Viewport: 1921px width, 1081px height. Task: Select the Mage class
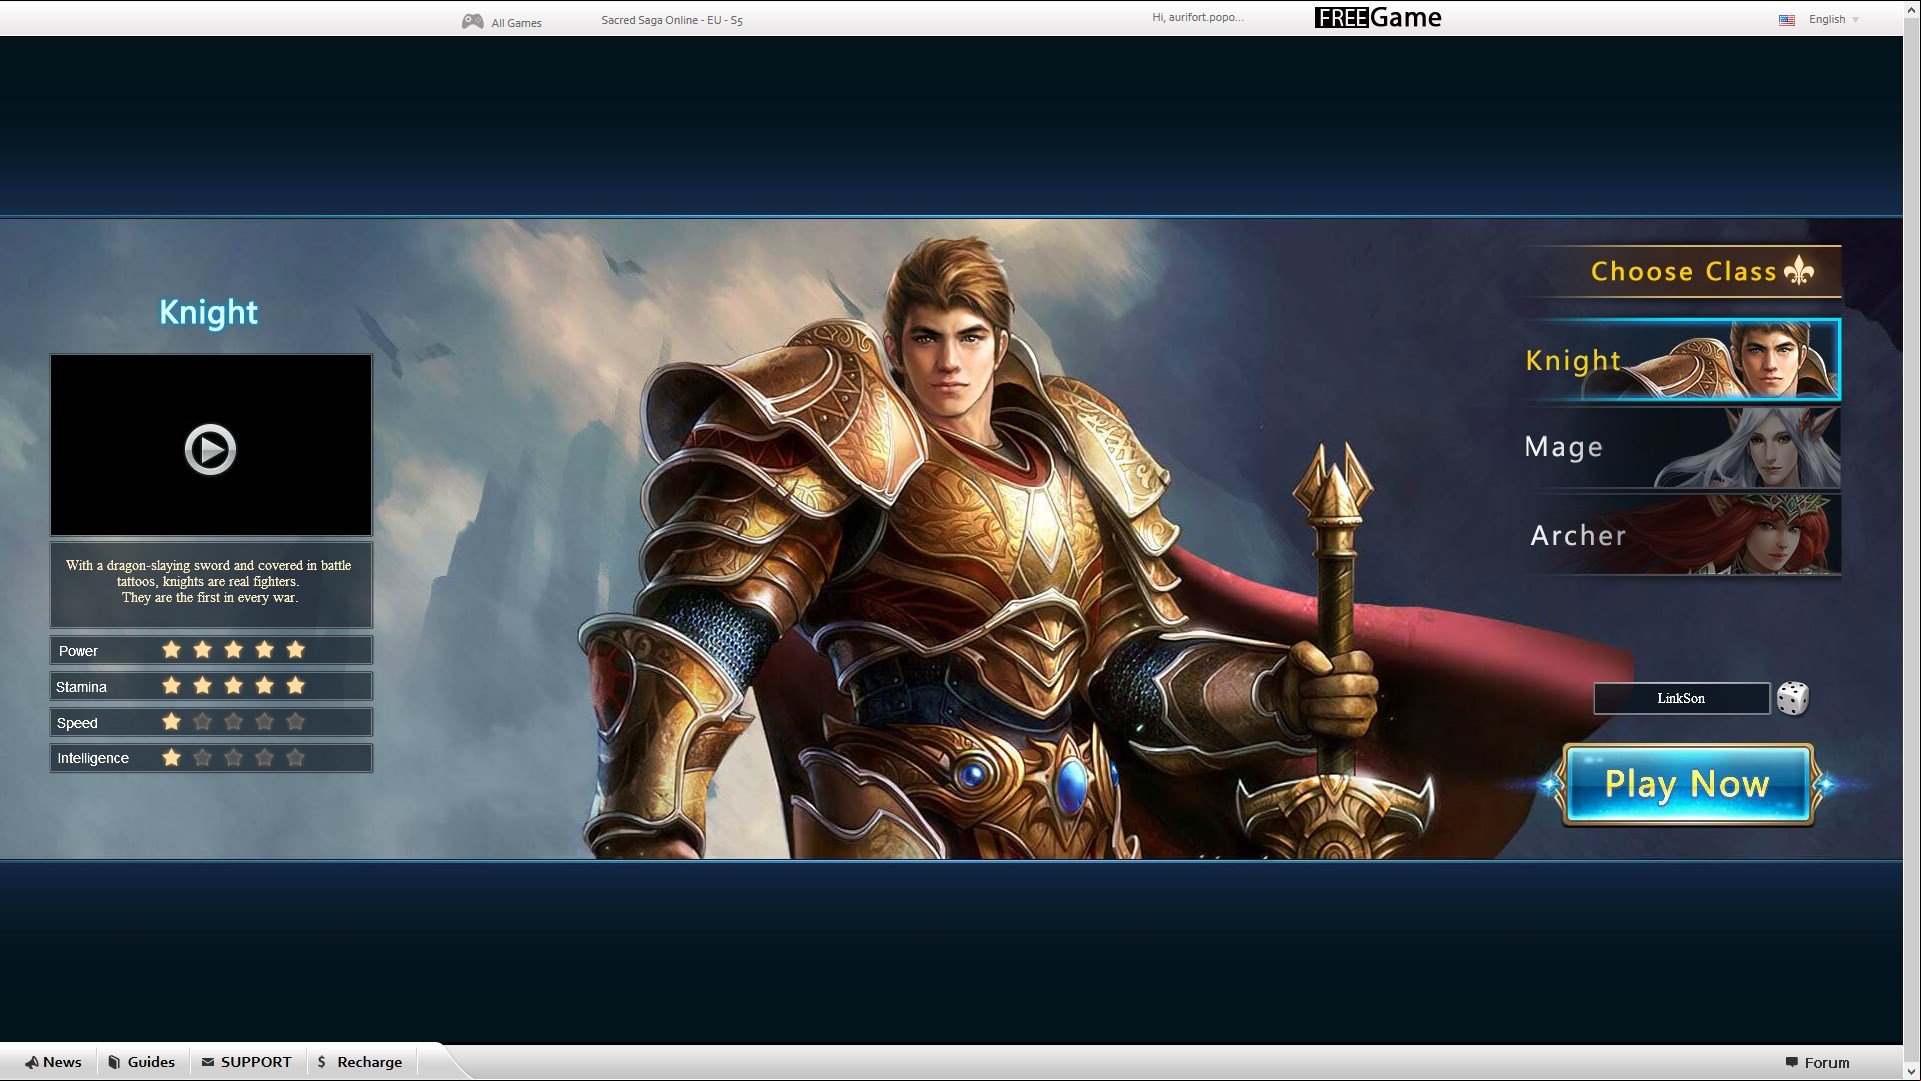(x=1682, y=447)
